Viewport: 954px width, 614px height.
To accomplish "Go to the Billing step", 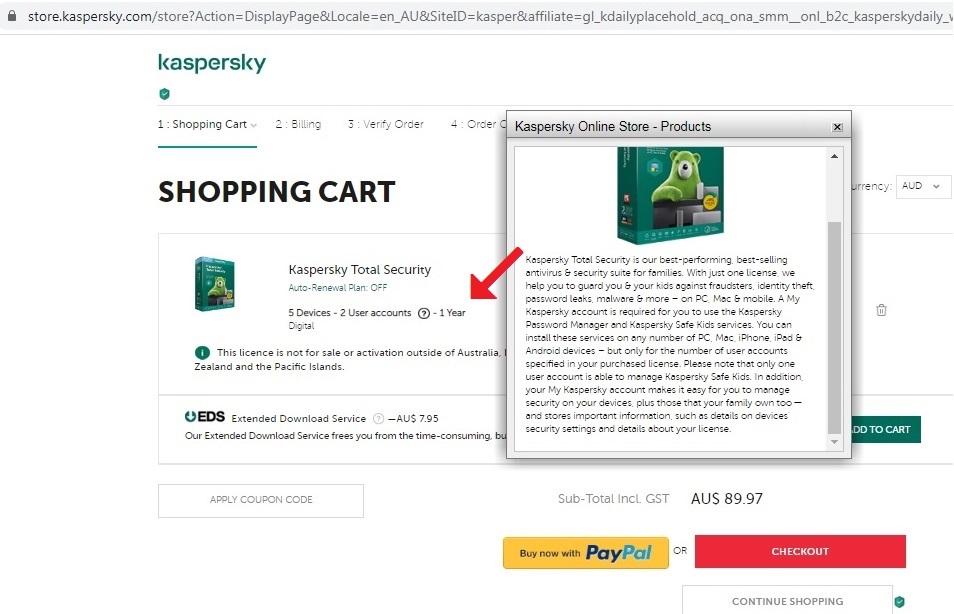I will click(298, 124).
